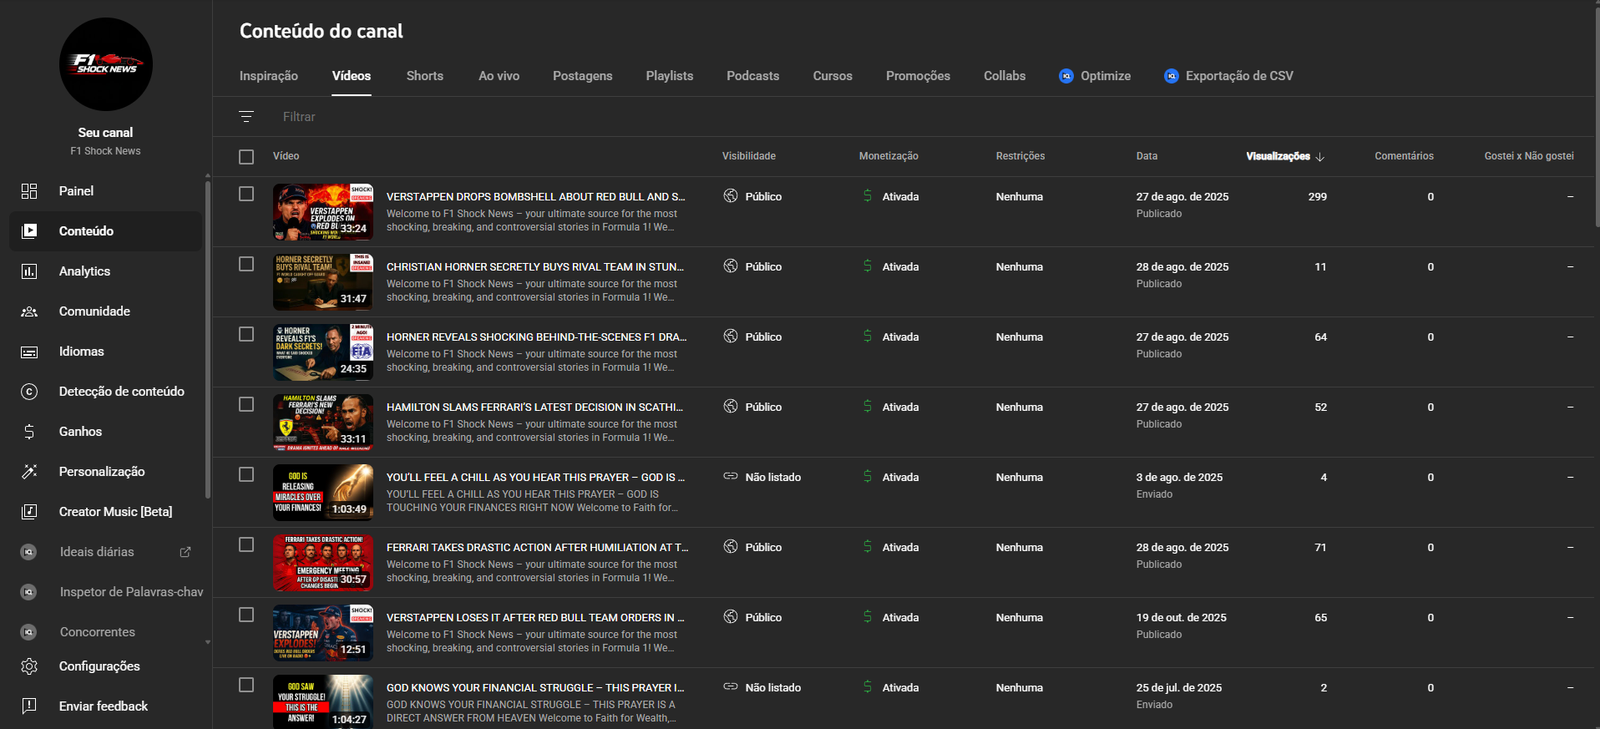Click the Detecção de conteúdo copyright icon

coord(29,391)
